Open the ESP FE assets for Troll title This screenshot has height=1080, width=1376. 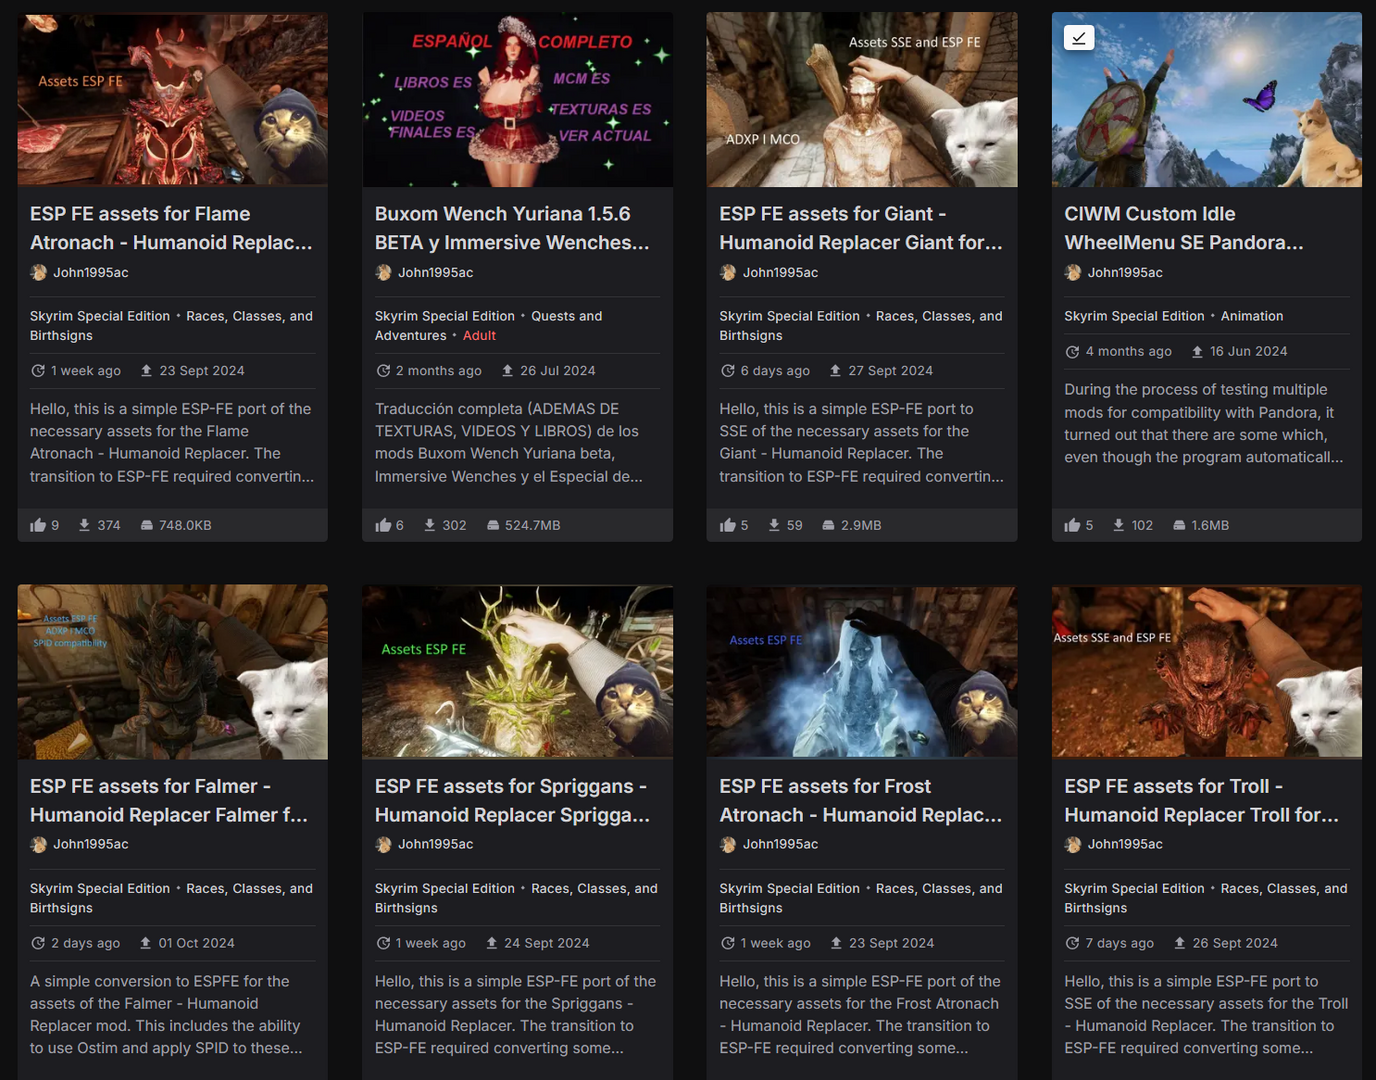click(x=1201, y=801)
